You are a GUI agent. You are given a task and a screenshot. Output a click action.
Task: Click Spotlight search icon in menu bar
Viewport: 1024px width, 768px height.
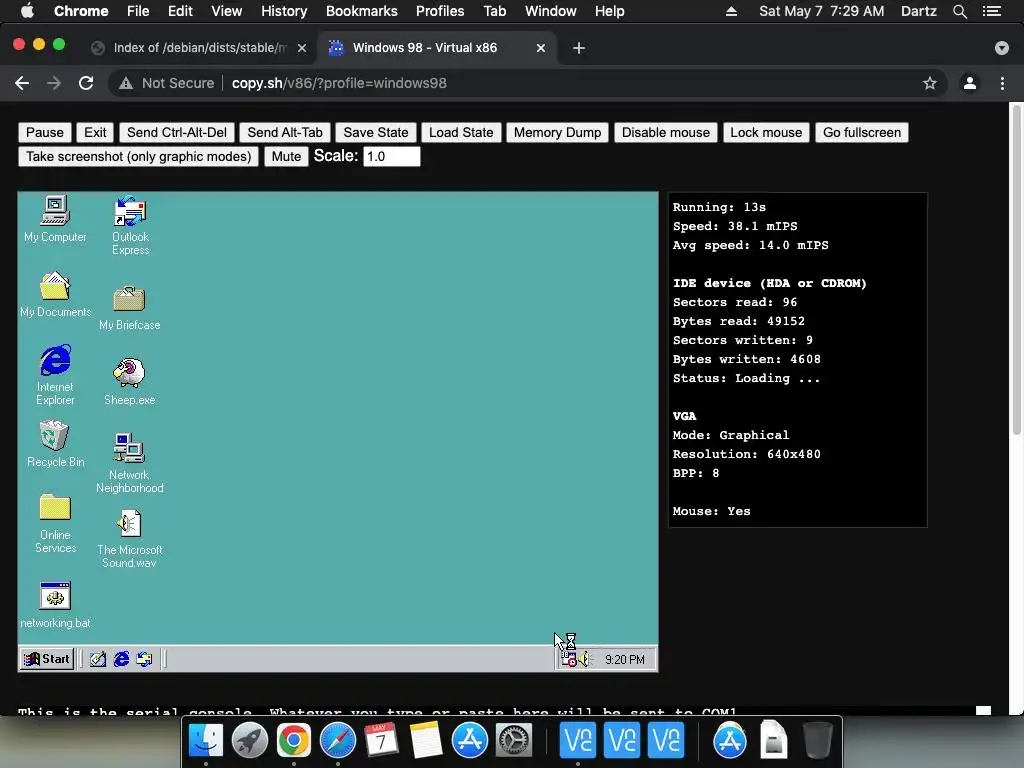959,11
